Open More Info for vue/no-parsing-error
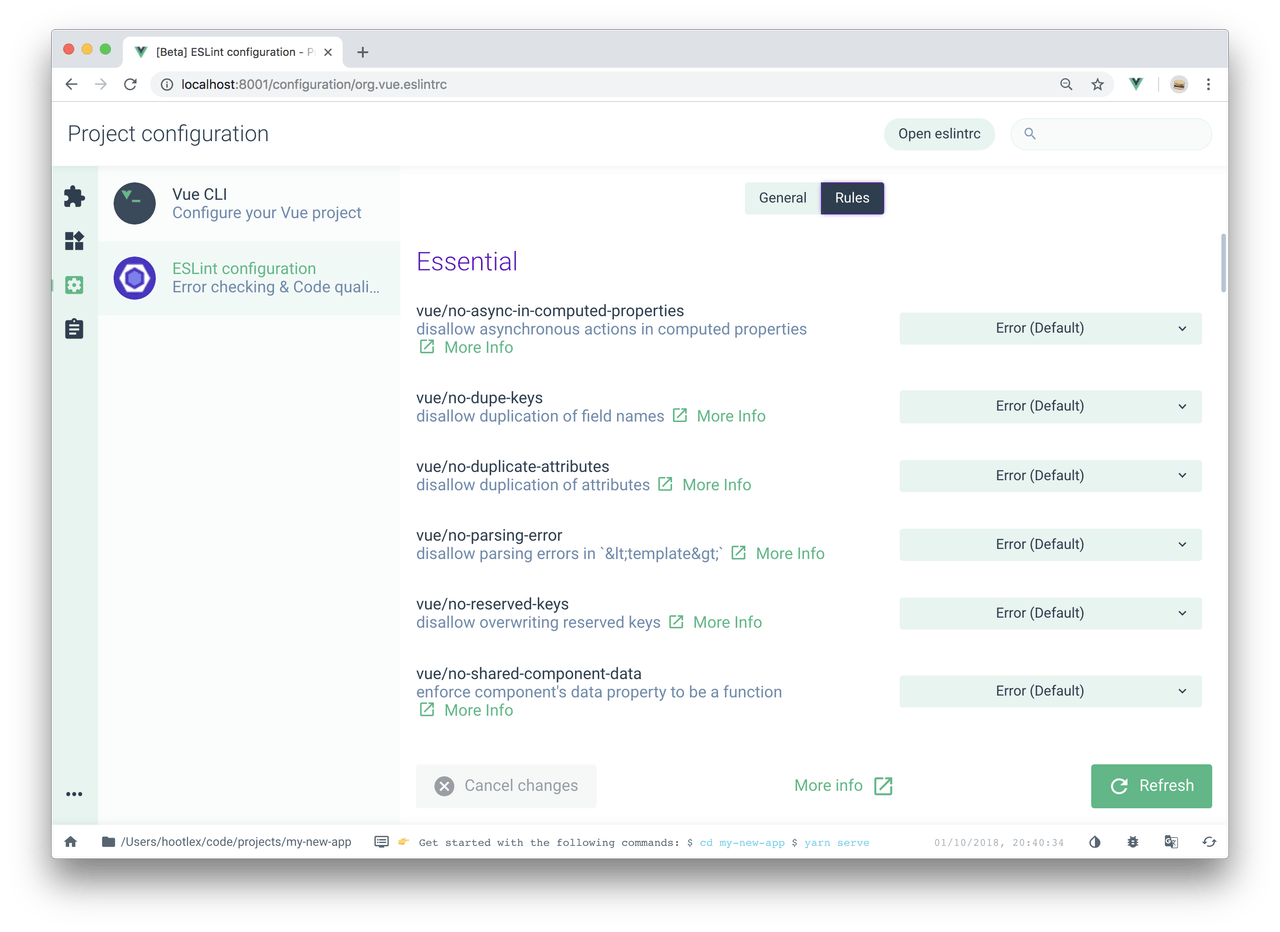 [778, 553]
